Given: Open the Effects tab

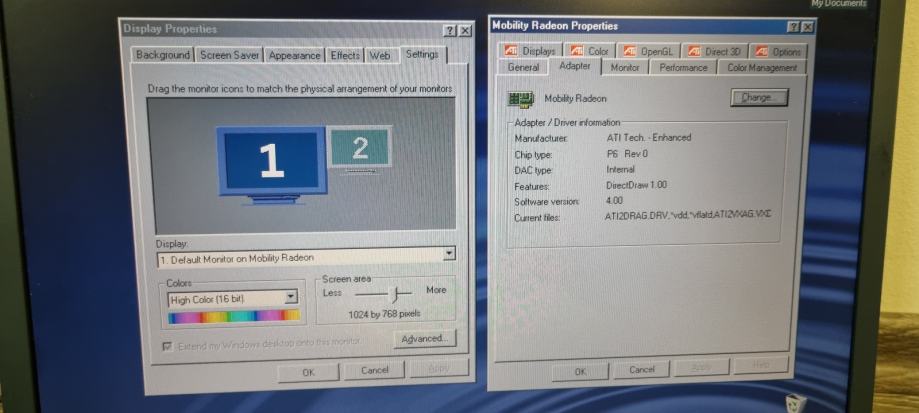Looking at the screenshot, I should pyautogui.click(x=345, y=56).
